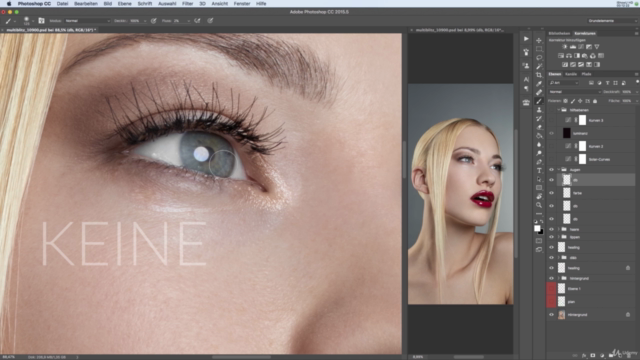Hide the farbe layer

coord(551,193)
